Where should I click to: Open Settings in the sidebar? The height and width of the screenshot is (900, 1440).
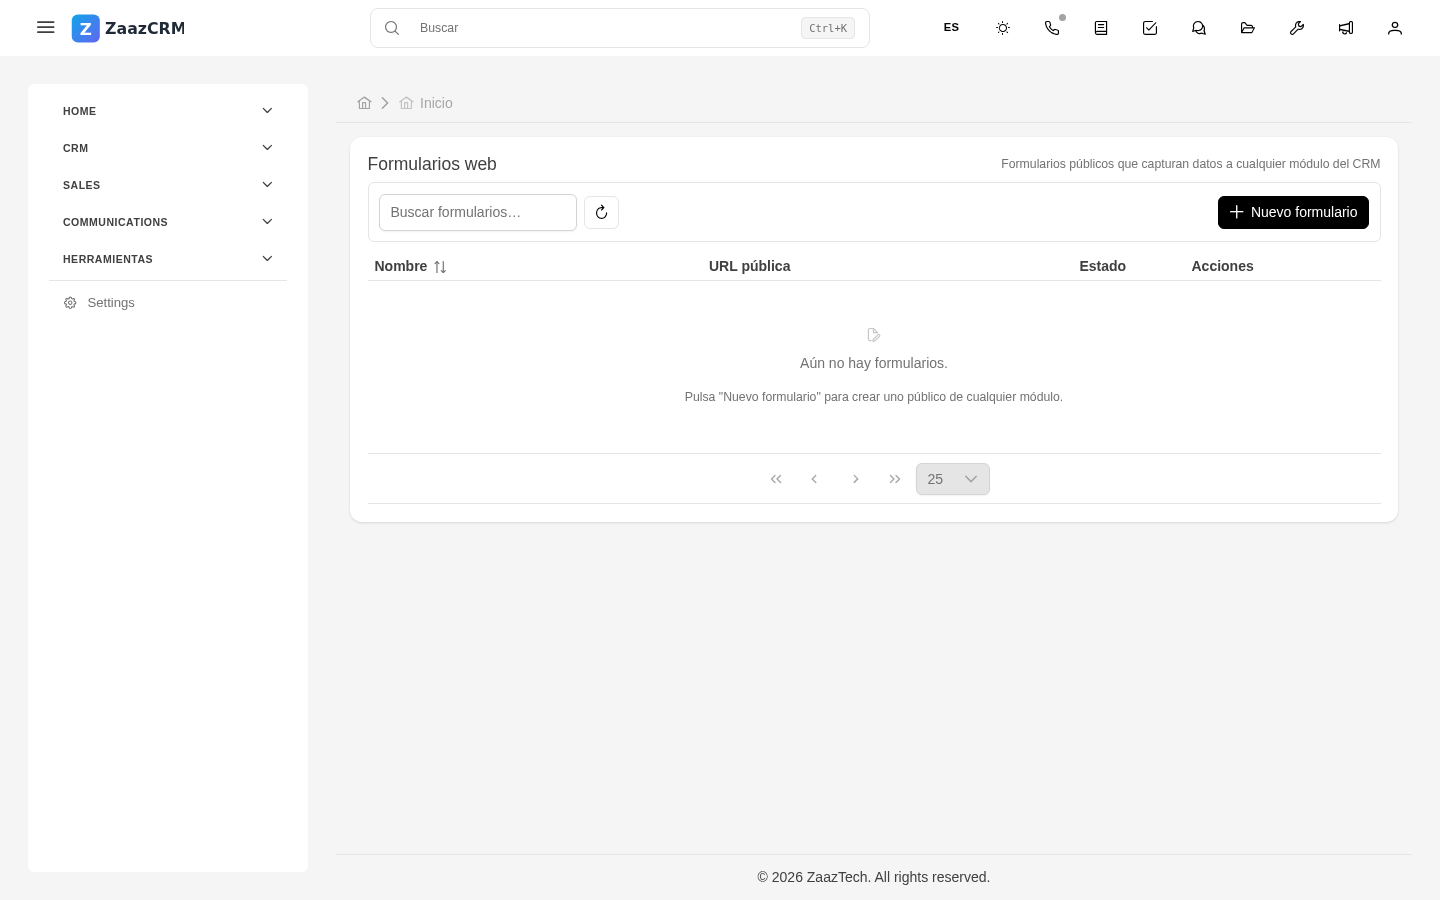[x=168, y=303]
